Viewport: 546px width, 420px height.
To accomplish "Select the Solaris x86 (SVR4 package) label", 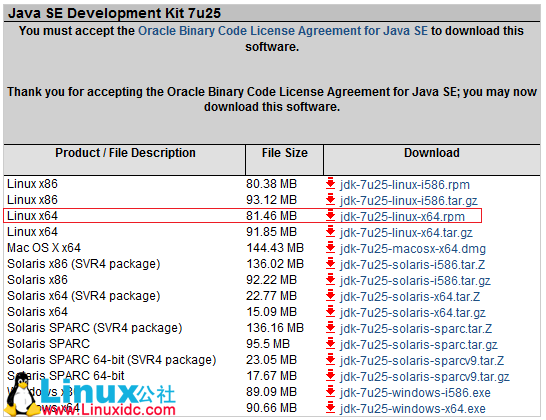I will pyautogui.click(x=84, y=264).
